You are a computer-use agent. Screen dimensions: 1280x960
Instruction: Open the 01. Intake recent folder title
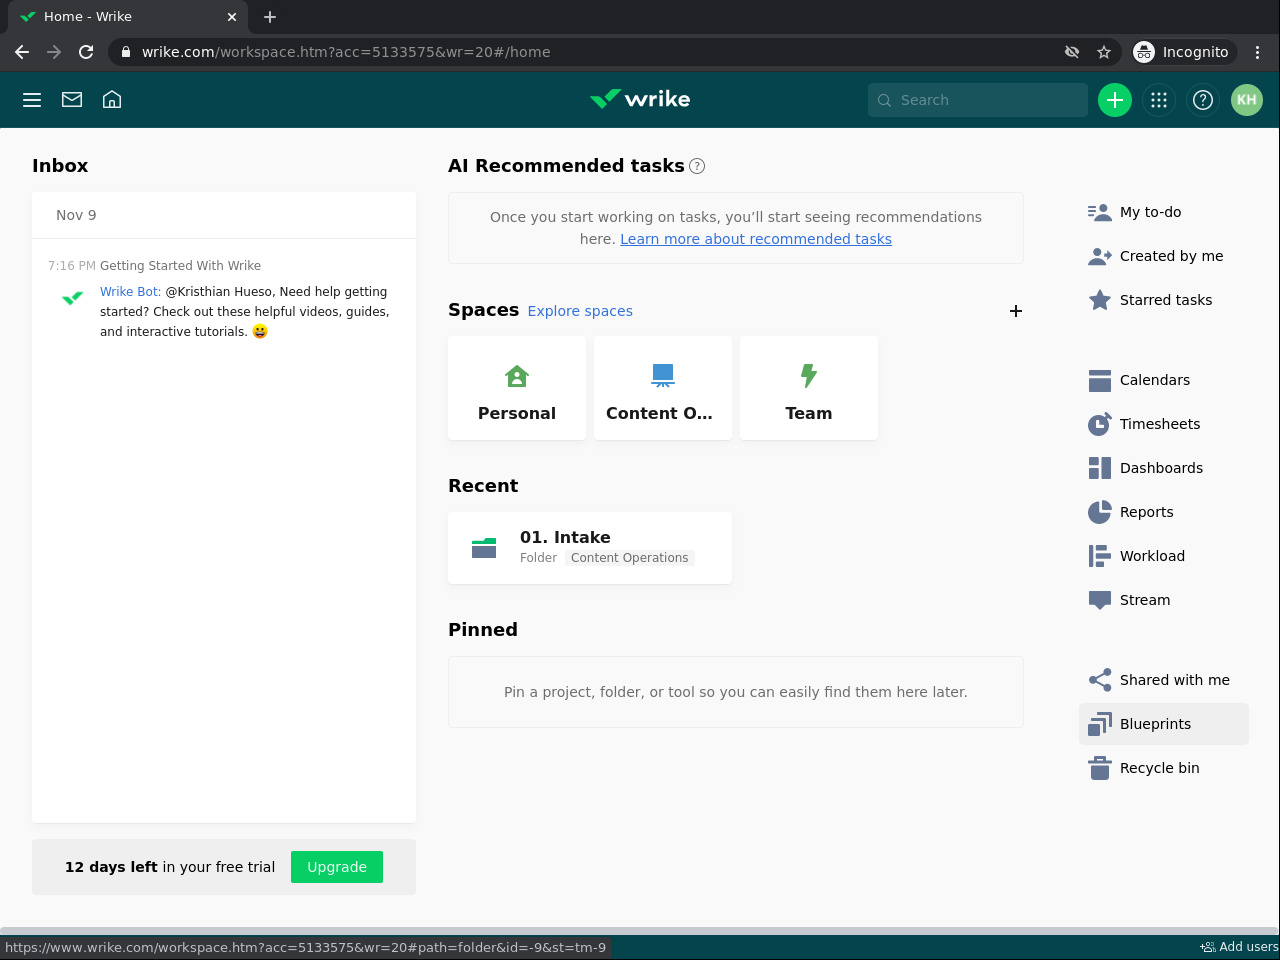click(x=565, y=537)
